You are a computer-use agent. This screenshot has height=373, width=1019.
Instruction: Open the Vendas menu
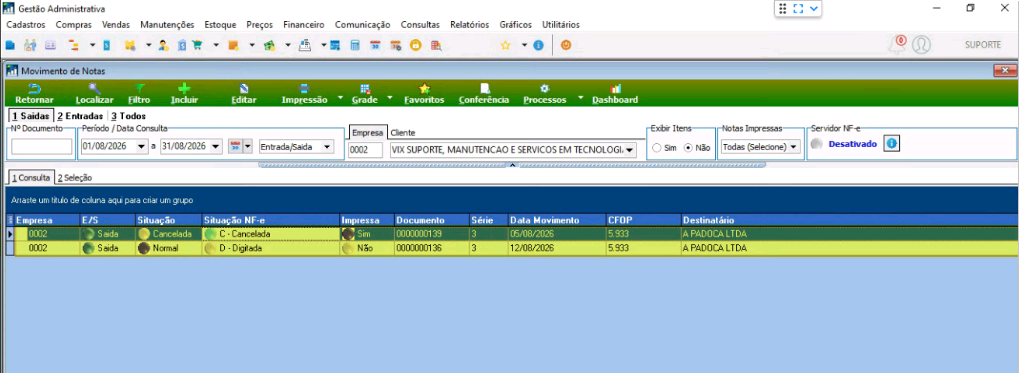(x=116, y=25)
